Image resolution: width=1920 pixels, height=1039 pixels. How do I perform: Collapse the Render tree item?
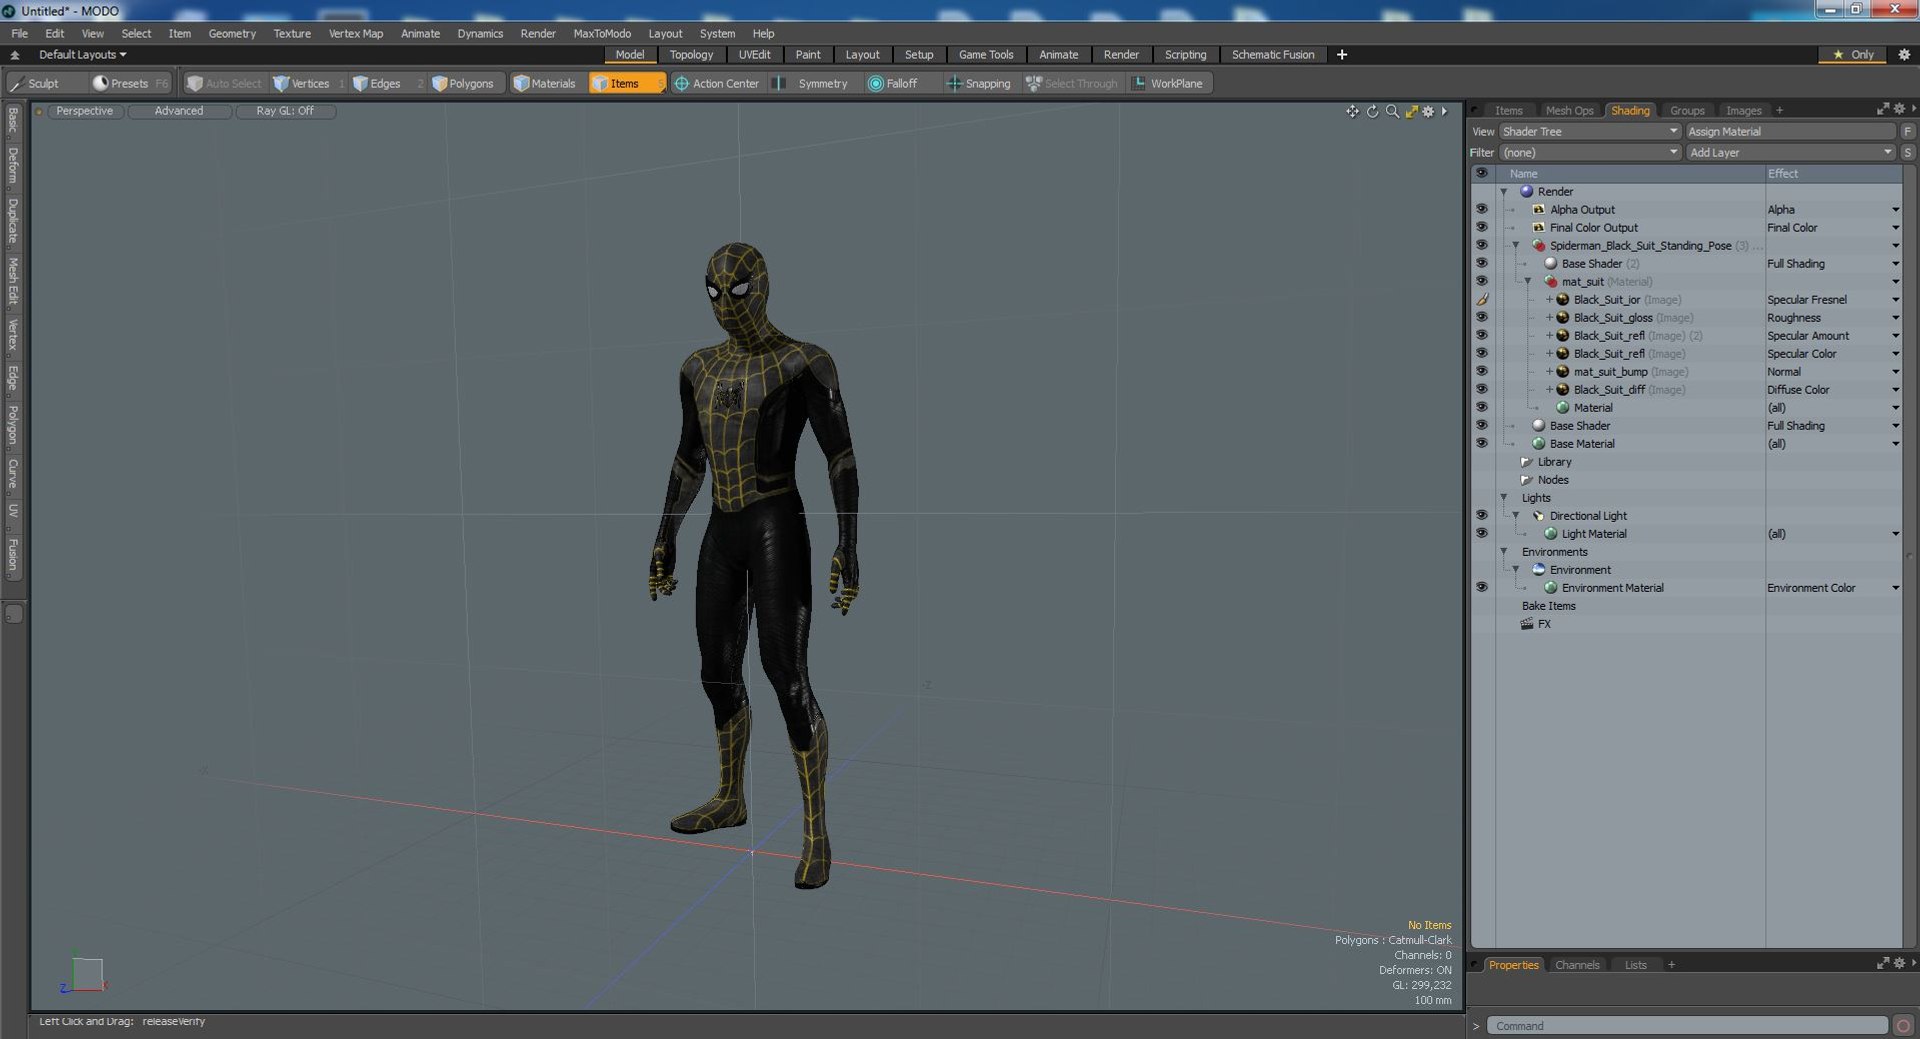click(x=1503, y=192)
